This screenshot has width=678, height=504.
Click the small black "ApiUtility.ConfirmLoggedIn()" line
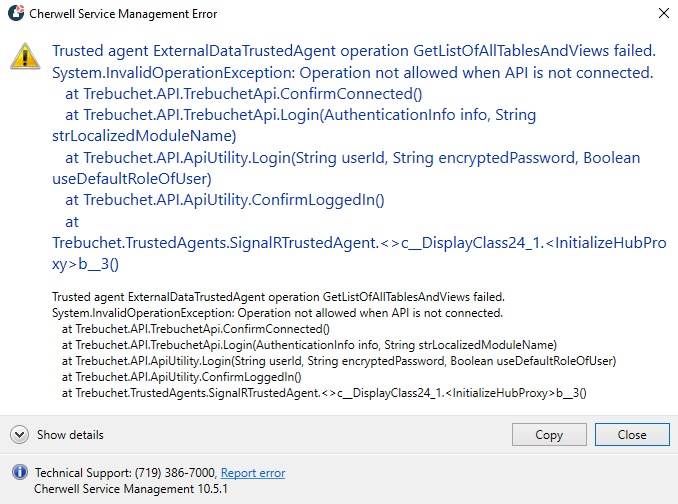pos(180,377)
